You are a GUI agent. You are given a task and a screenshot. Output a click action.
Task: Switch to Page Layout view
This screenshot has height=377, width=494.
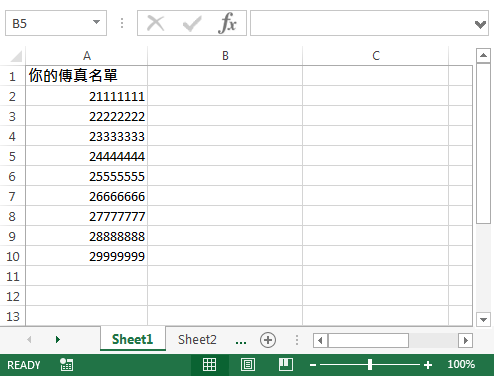pyautogui.click(x=248, y=364)
